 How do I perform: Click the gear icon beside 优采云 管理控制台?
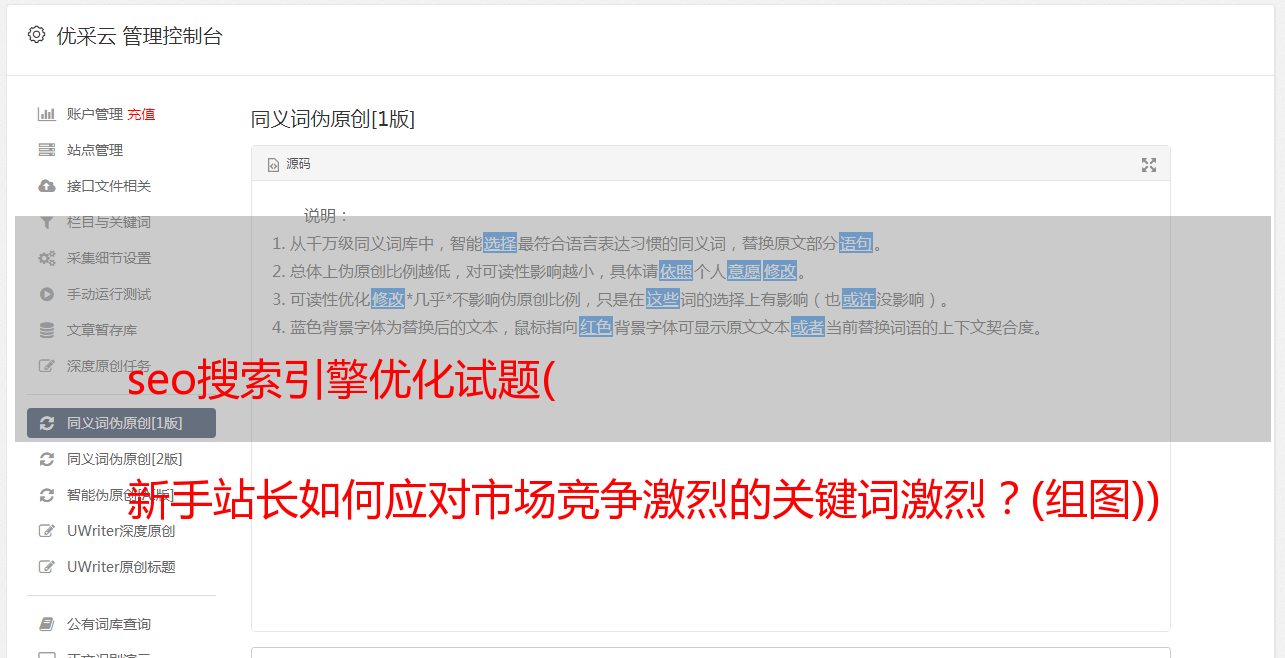[37, 35]
